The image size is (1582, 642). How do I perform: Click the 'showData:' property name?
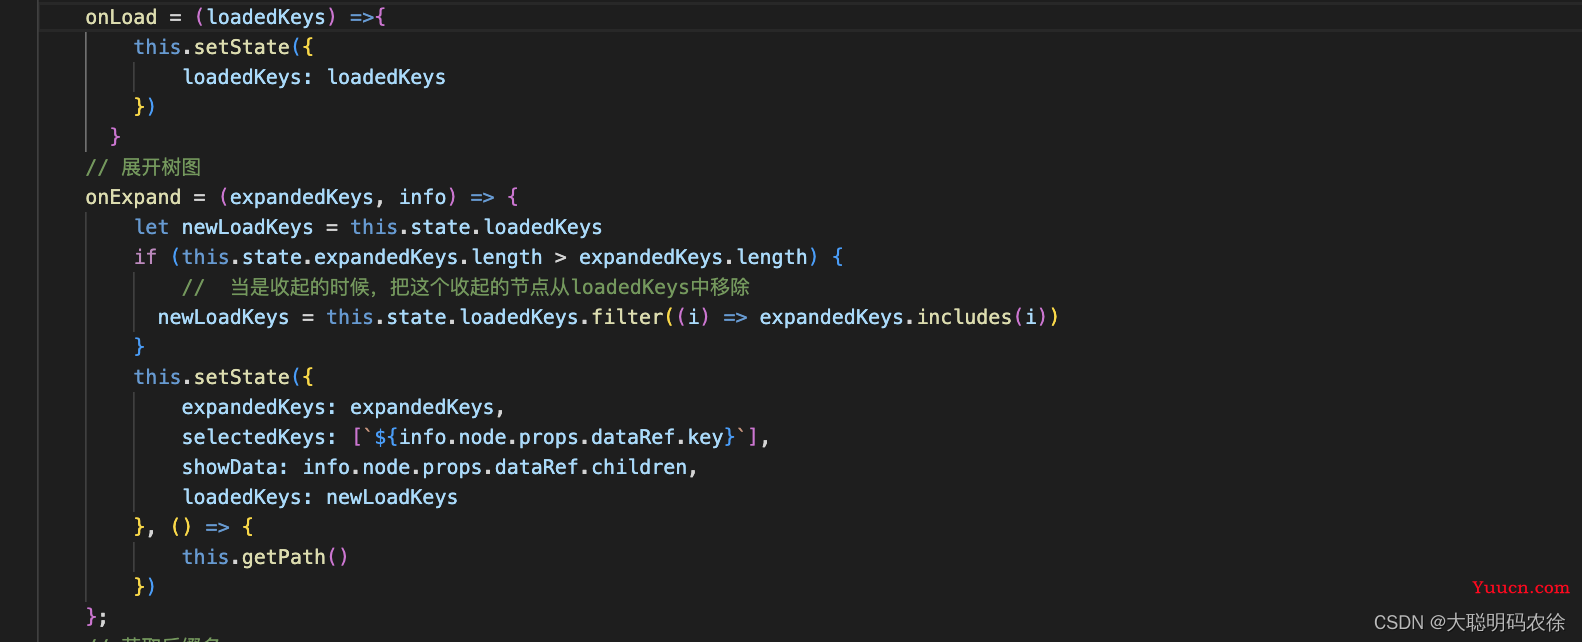pyautogui.click(x=235, y=467)
